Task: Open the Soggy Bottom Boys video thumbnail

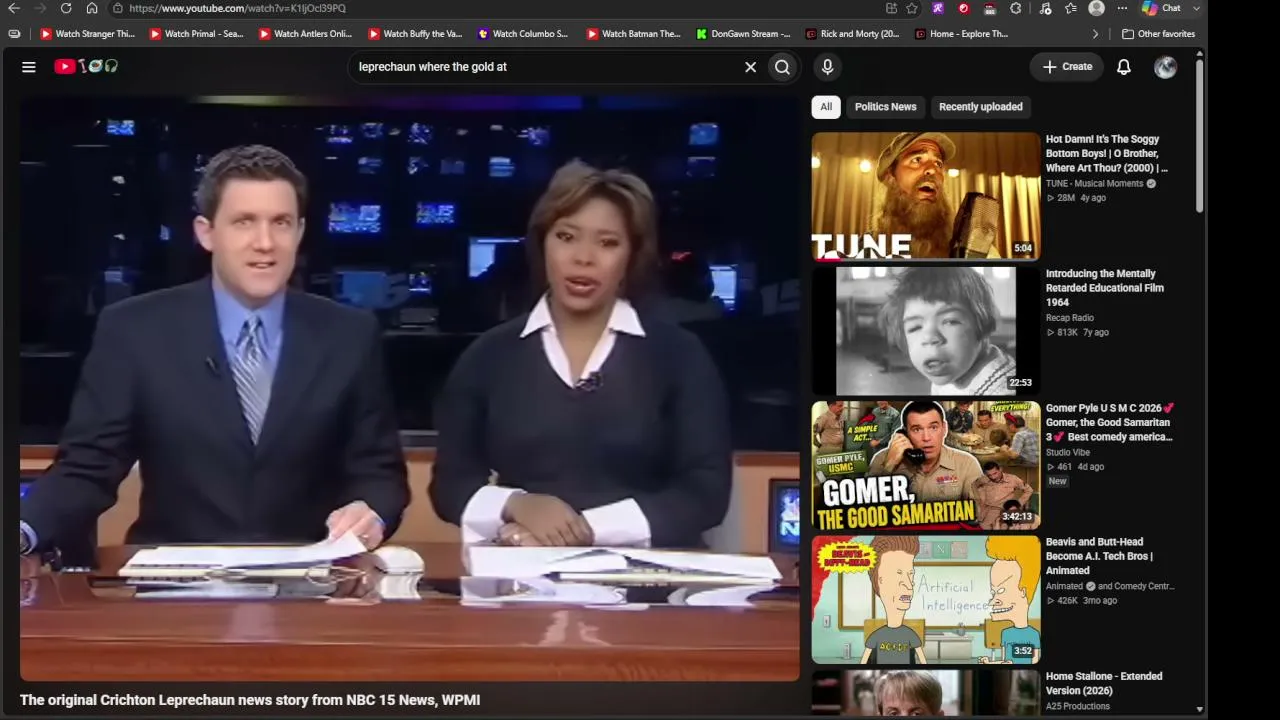Action: (x=926, y=196)
